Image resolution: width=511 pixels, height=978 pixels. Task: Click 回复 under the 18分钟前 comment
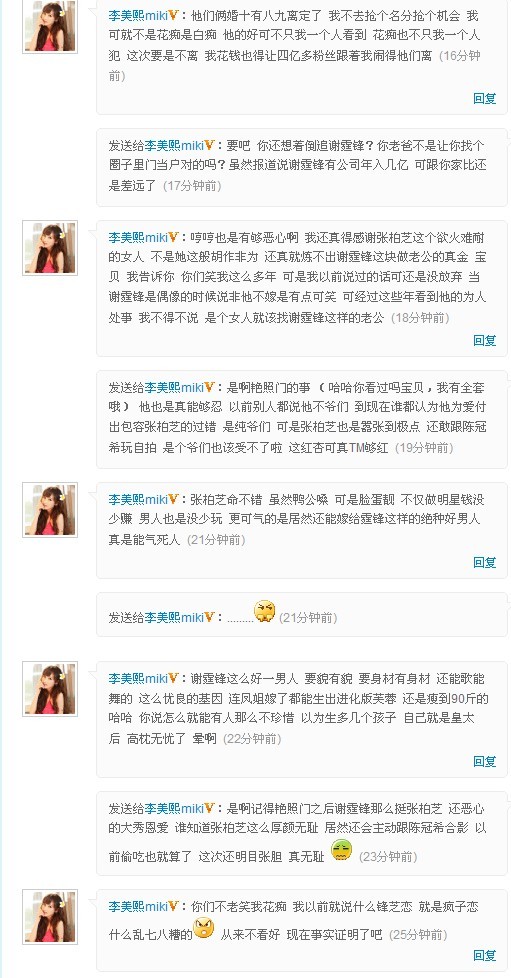click(485, 340)
